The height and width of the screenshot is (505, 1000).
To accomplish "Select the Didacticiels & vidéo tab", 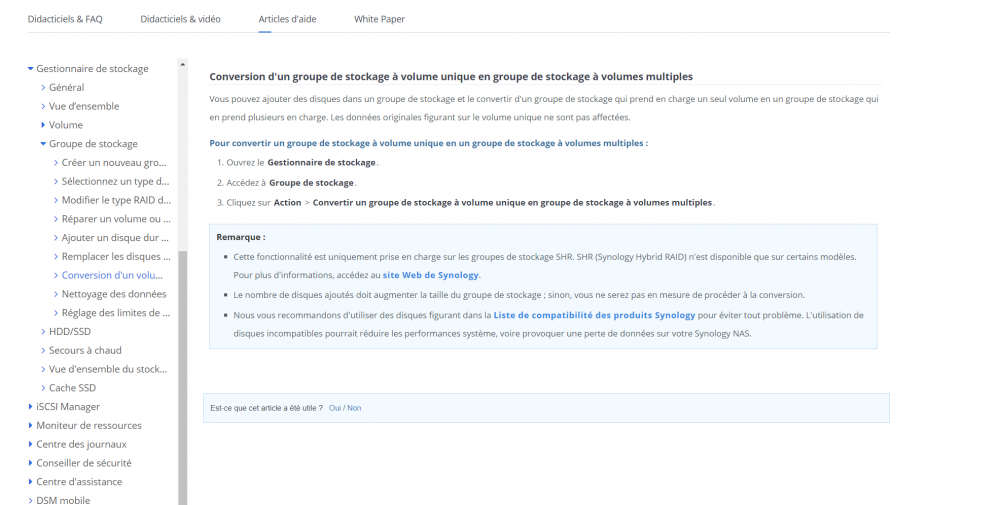I will click(180, 19).
